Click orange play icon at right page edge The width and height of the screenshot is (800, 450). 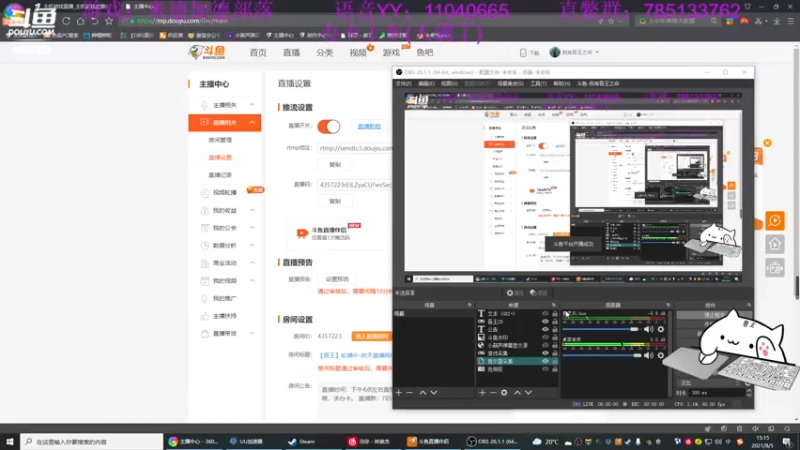pyautogui.click(x=774, y=221)
